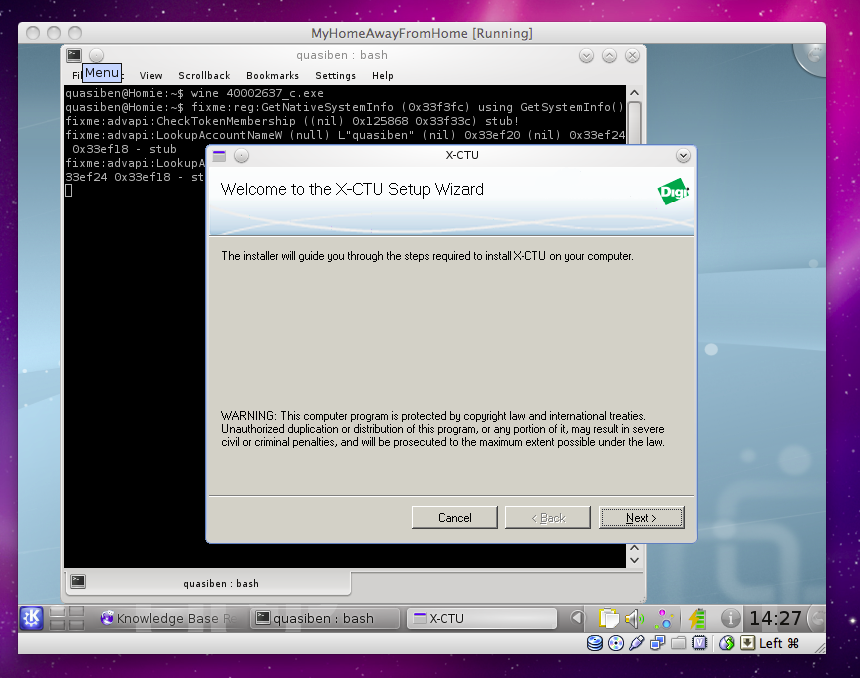Click the Back button in the setup wizard

coord(548,517)
